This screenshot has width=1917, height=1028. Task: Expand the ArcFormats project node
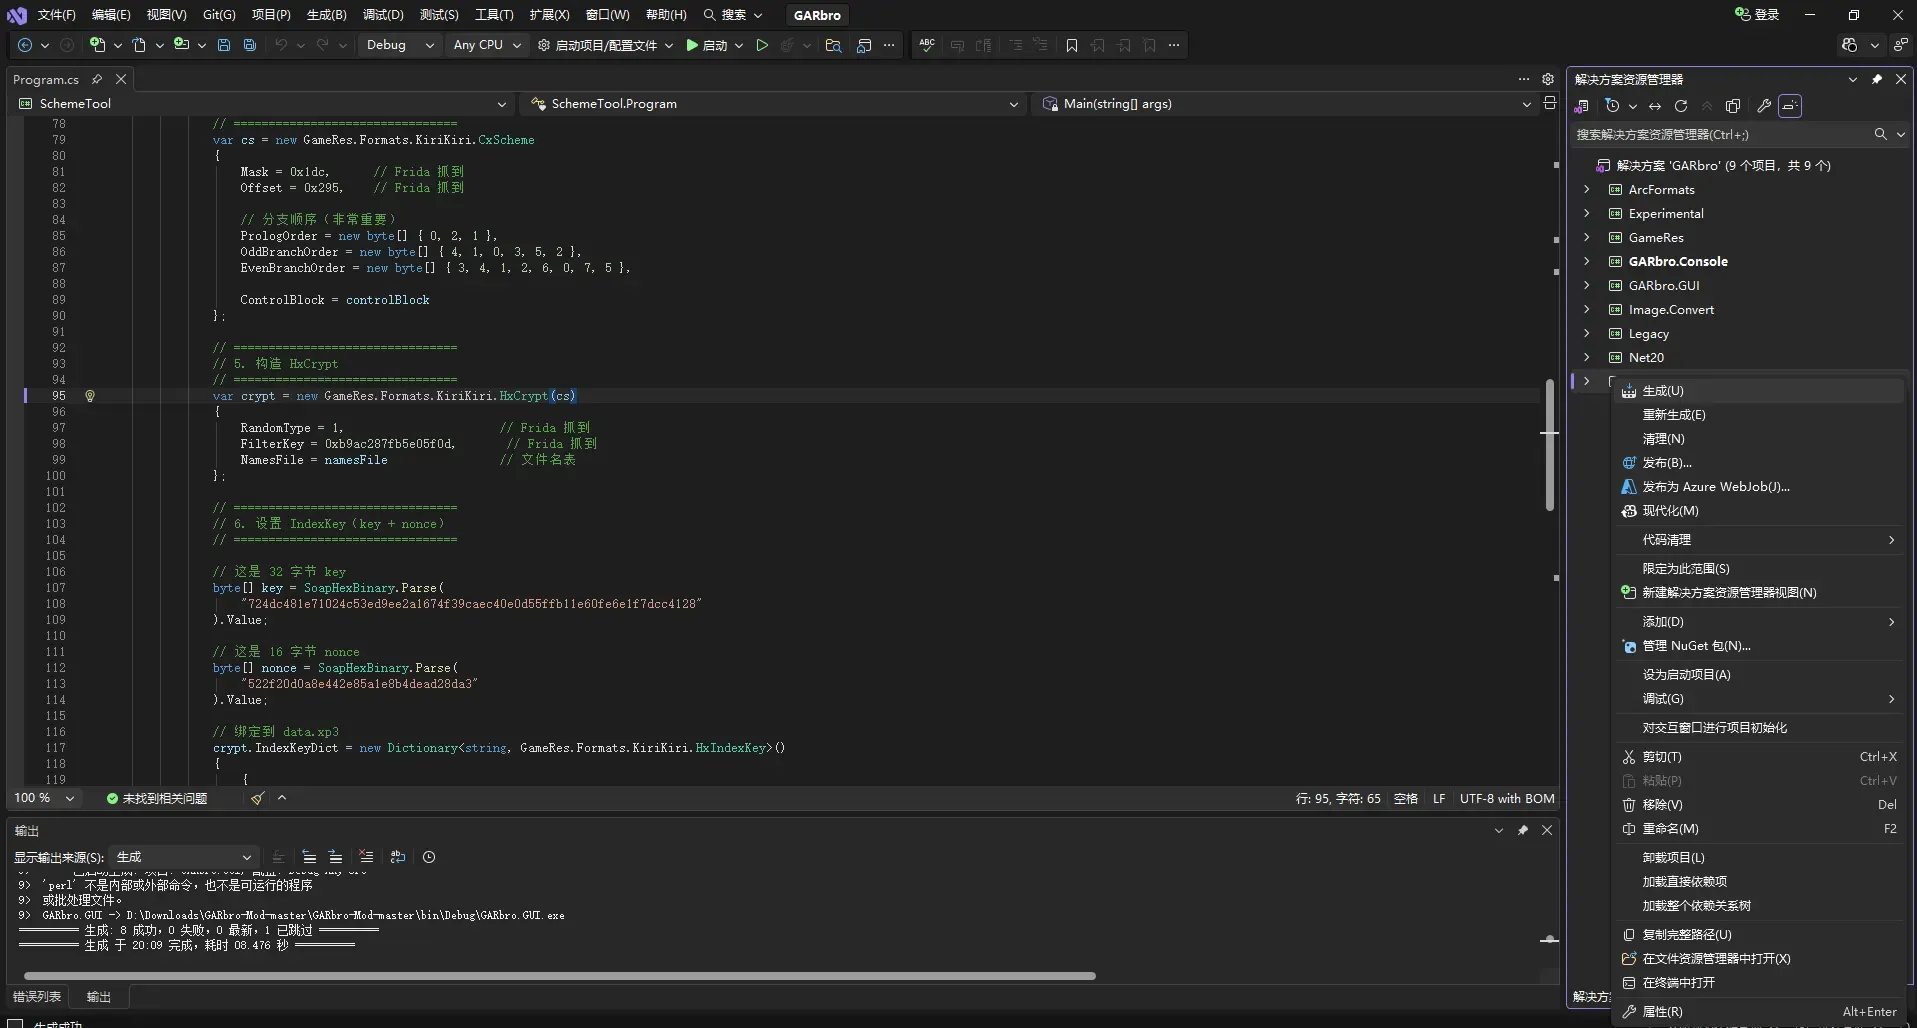pyautogui.click(x=1587, y=189)
